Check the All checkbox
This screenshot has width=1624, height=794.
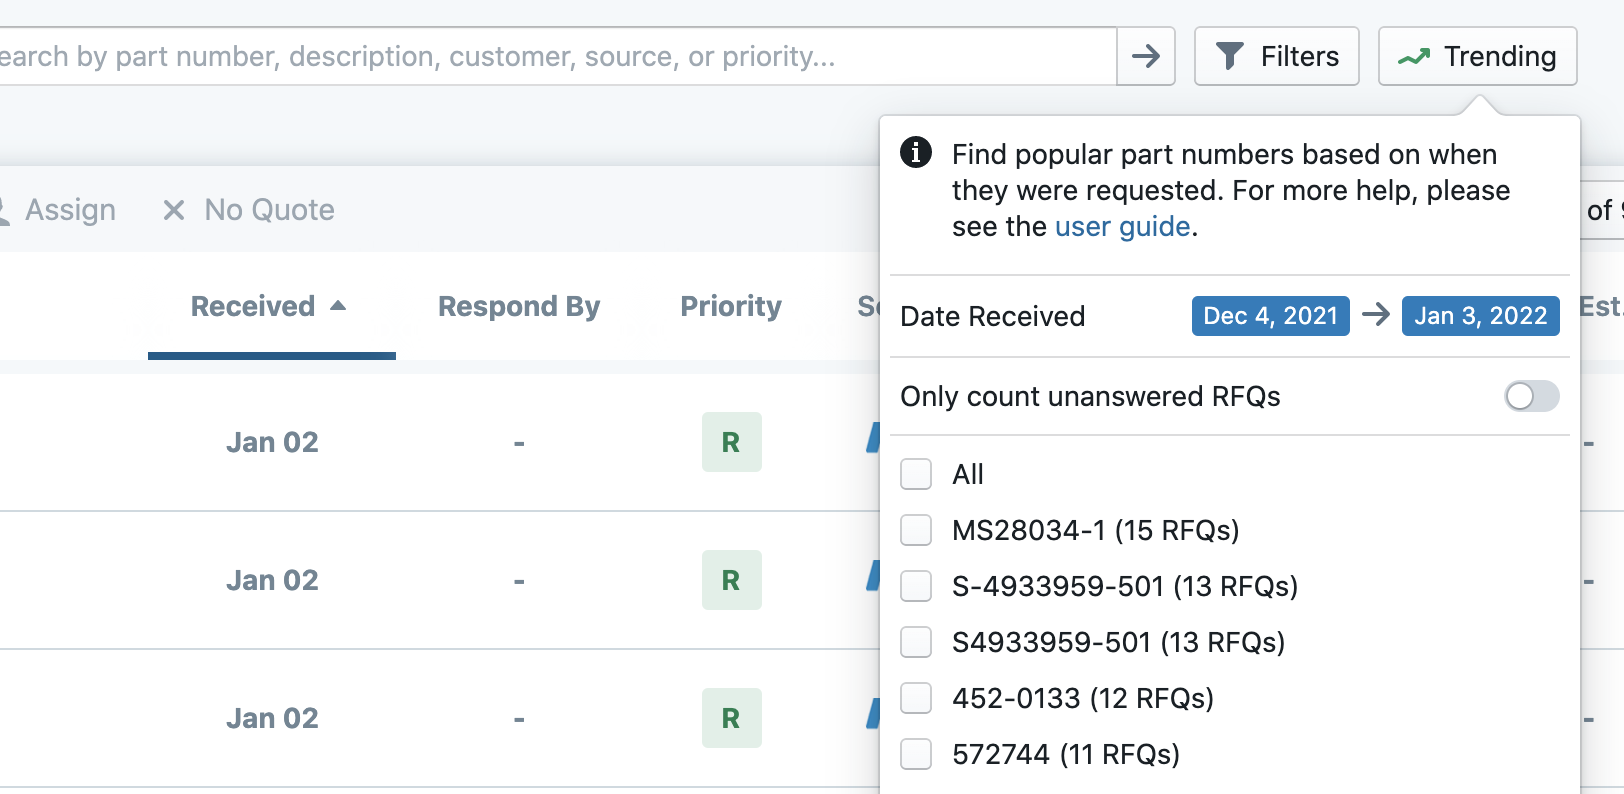[x=916, y=474]
